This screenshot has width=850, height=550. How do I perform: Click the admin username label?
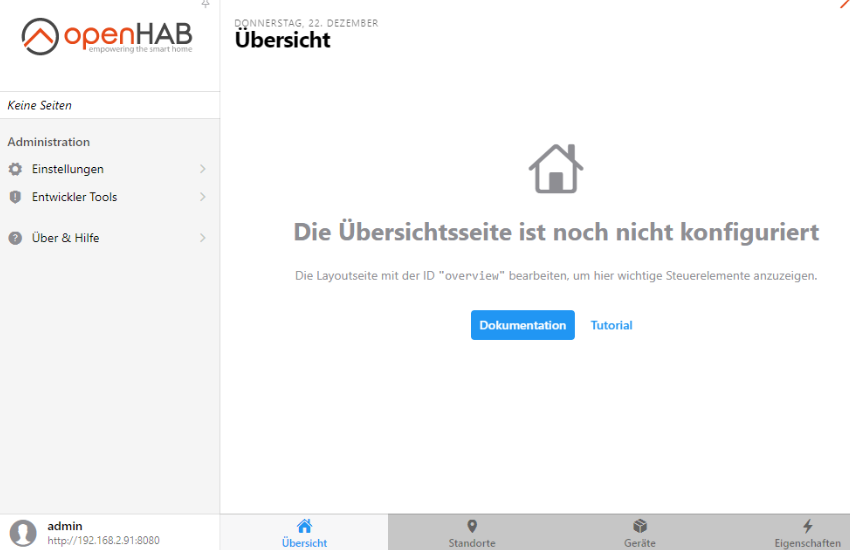point(65,526)
